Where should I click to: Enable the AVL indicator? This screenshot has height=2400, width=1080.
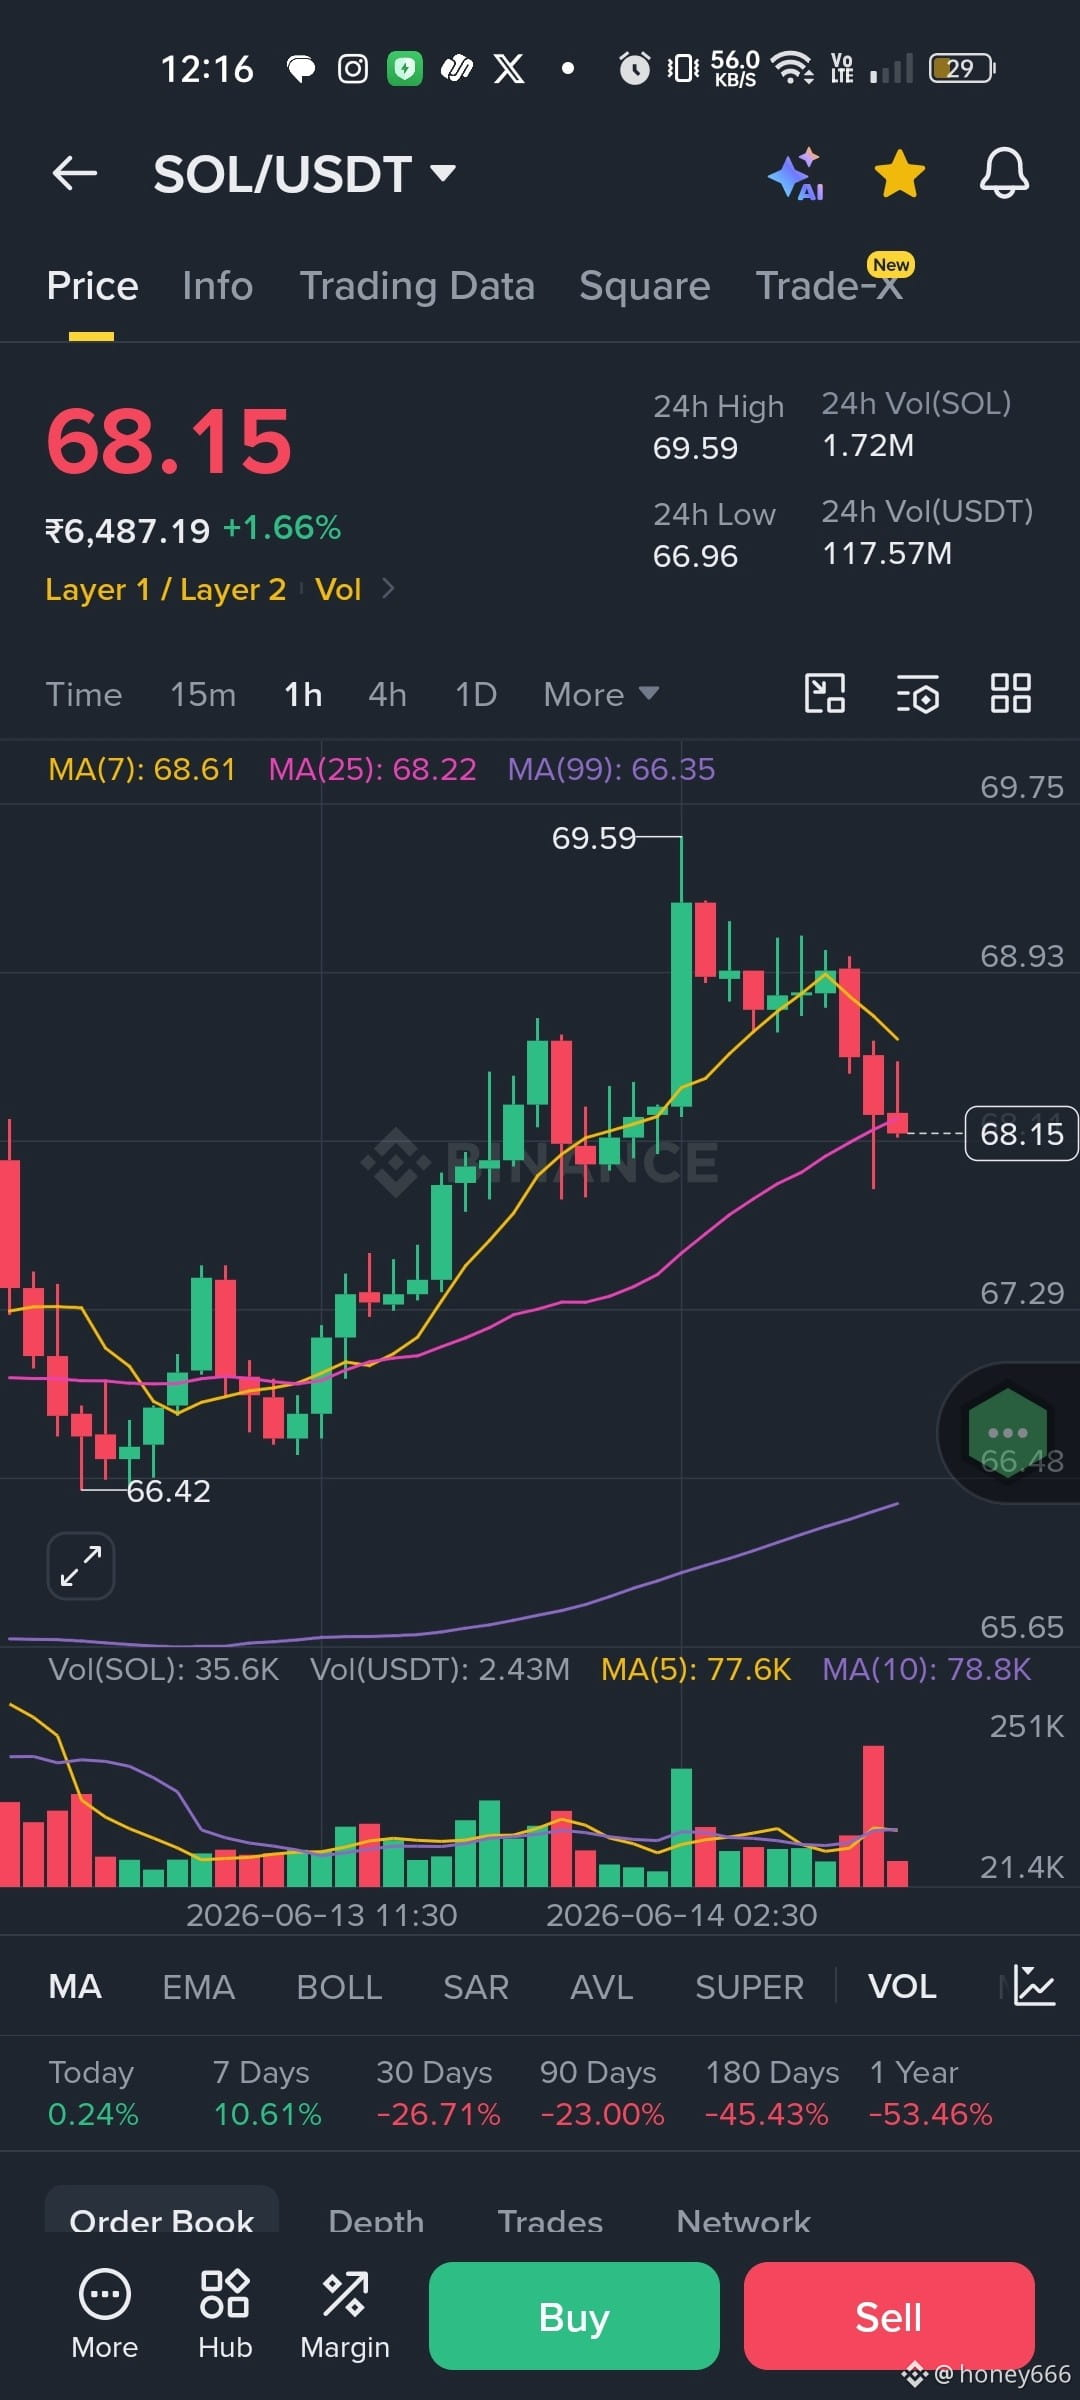tap(602, 1986)
